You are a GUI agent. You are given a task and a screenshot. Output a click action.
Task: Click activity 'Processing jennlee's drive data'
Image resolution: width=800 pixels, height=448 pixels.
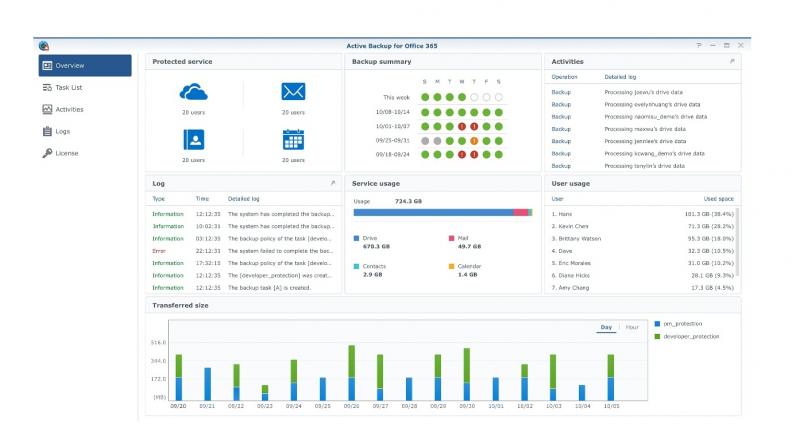pos(645,141)
